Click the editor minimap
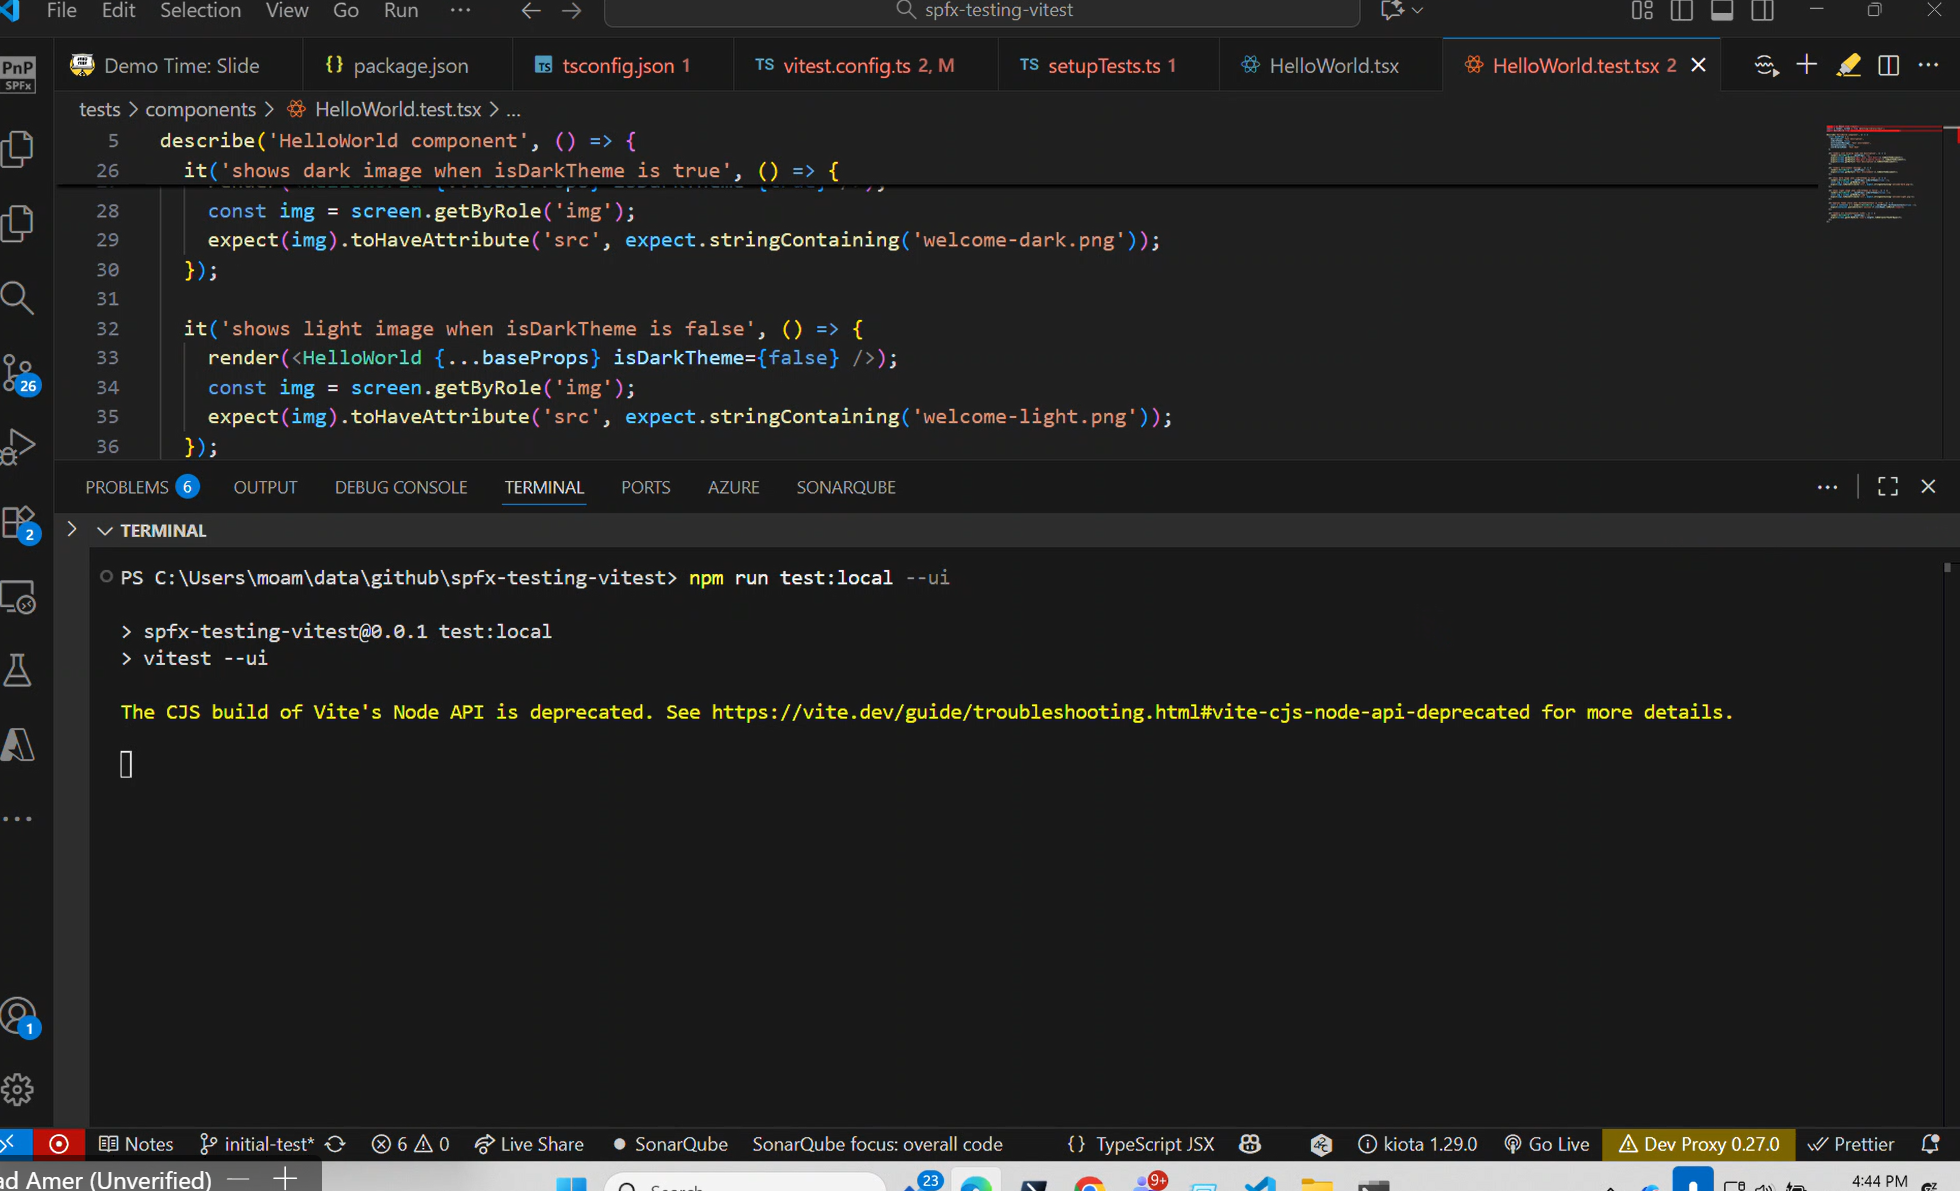The height and width of the screenshot is (1191, 1960). pos(1870,175)
